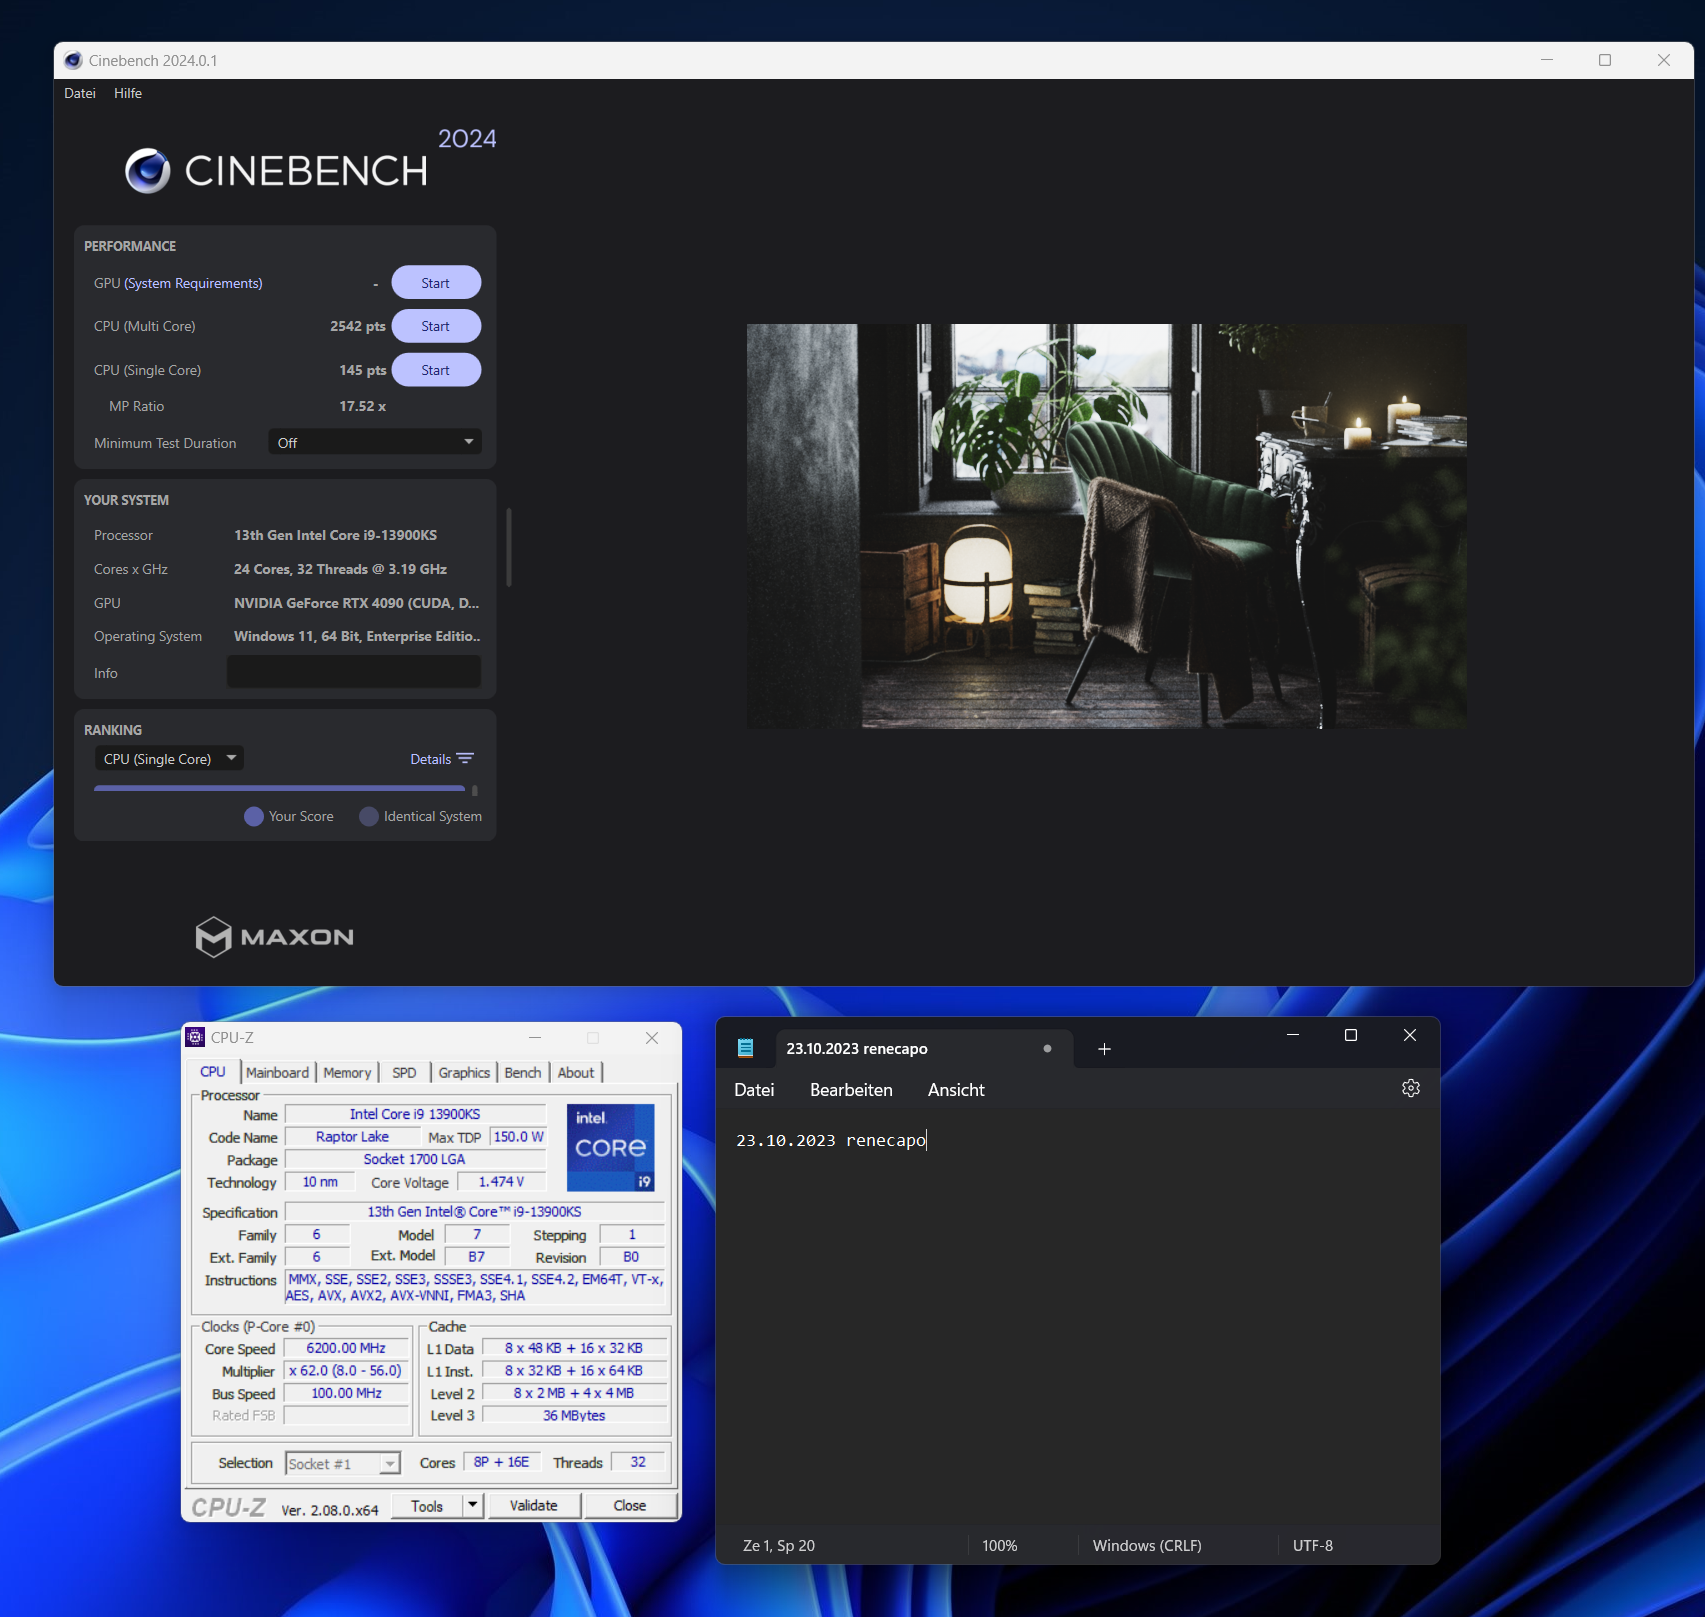Click the unsaved-changes dot on Notepad tab
Screen dimensions: 1705x1617
(x=1047, y=1049)
